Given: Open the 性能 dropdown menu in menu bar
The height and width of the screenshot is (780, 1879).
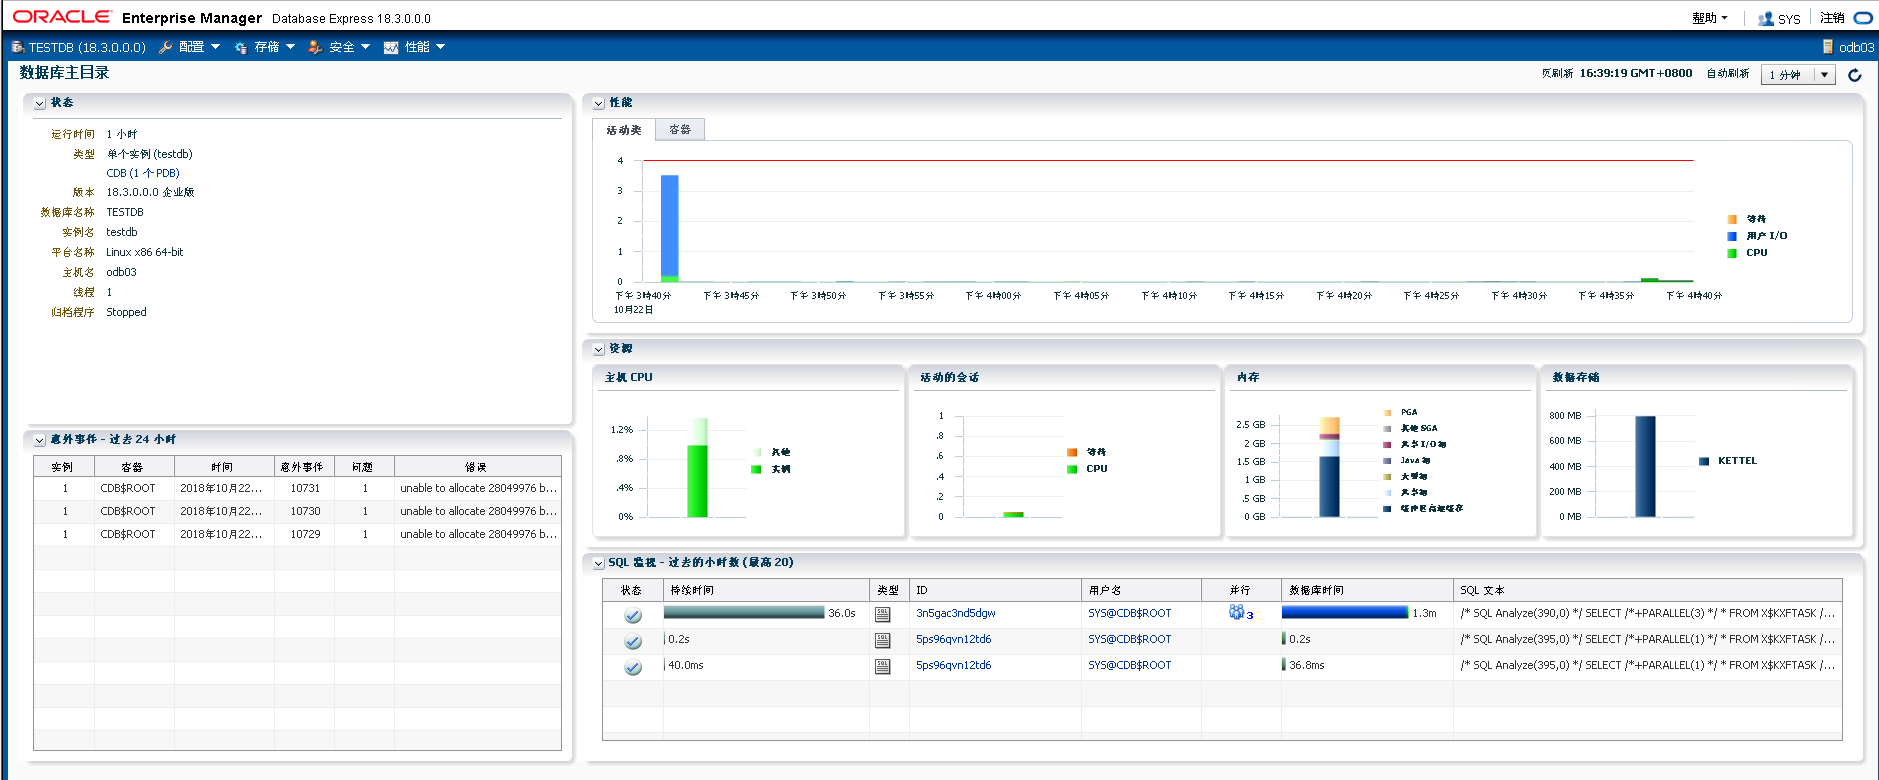Looking at the screenshot, I should click(x=426, y=47).
